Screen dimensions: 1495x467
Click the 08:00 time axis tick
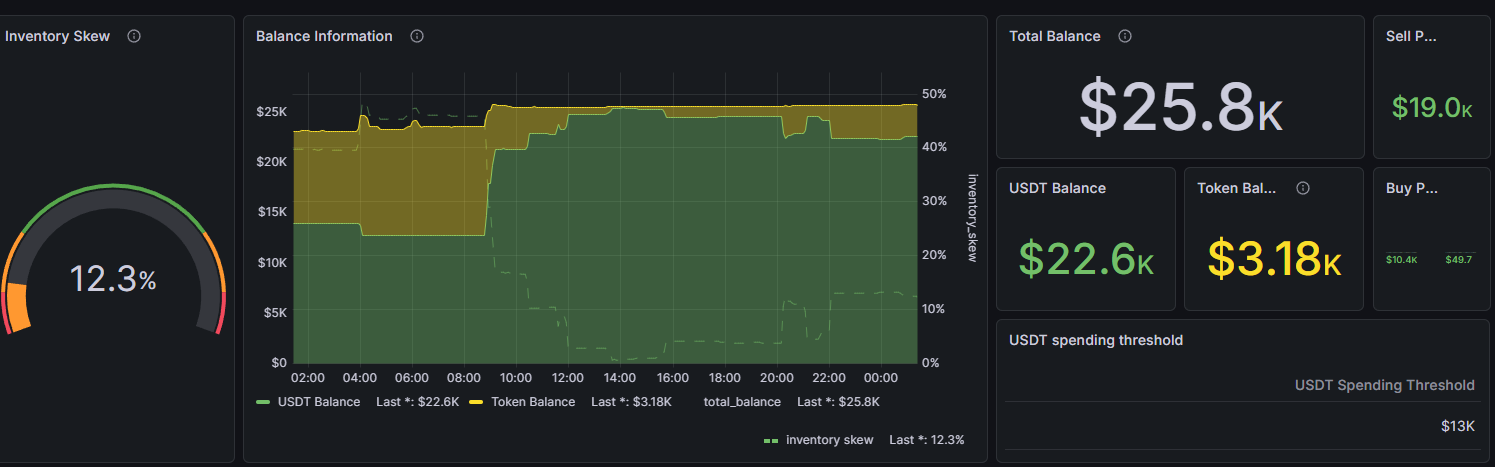(464, 378)
